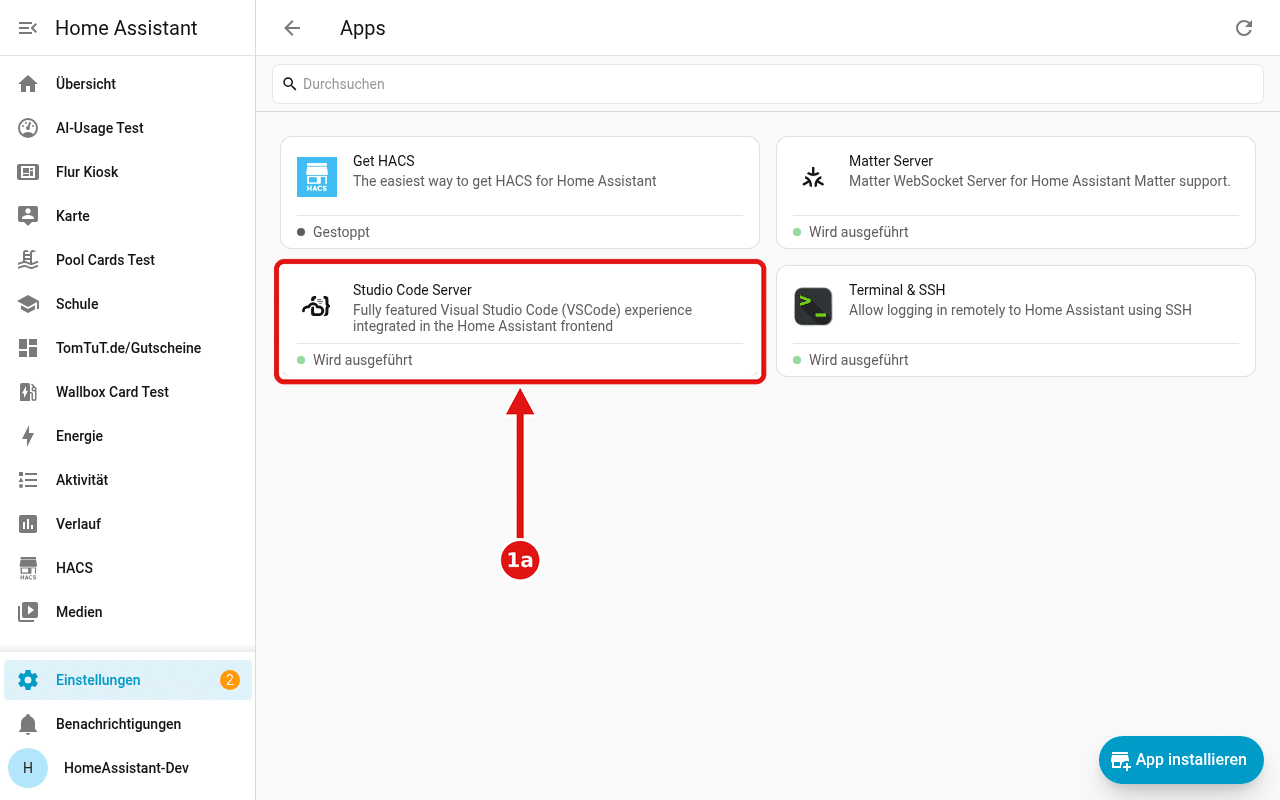Click Wird ausgeführt status under Terminal & SSH
Viewport: 1280px width, 800px height.
pyautogui.click(x=858, y=360)
